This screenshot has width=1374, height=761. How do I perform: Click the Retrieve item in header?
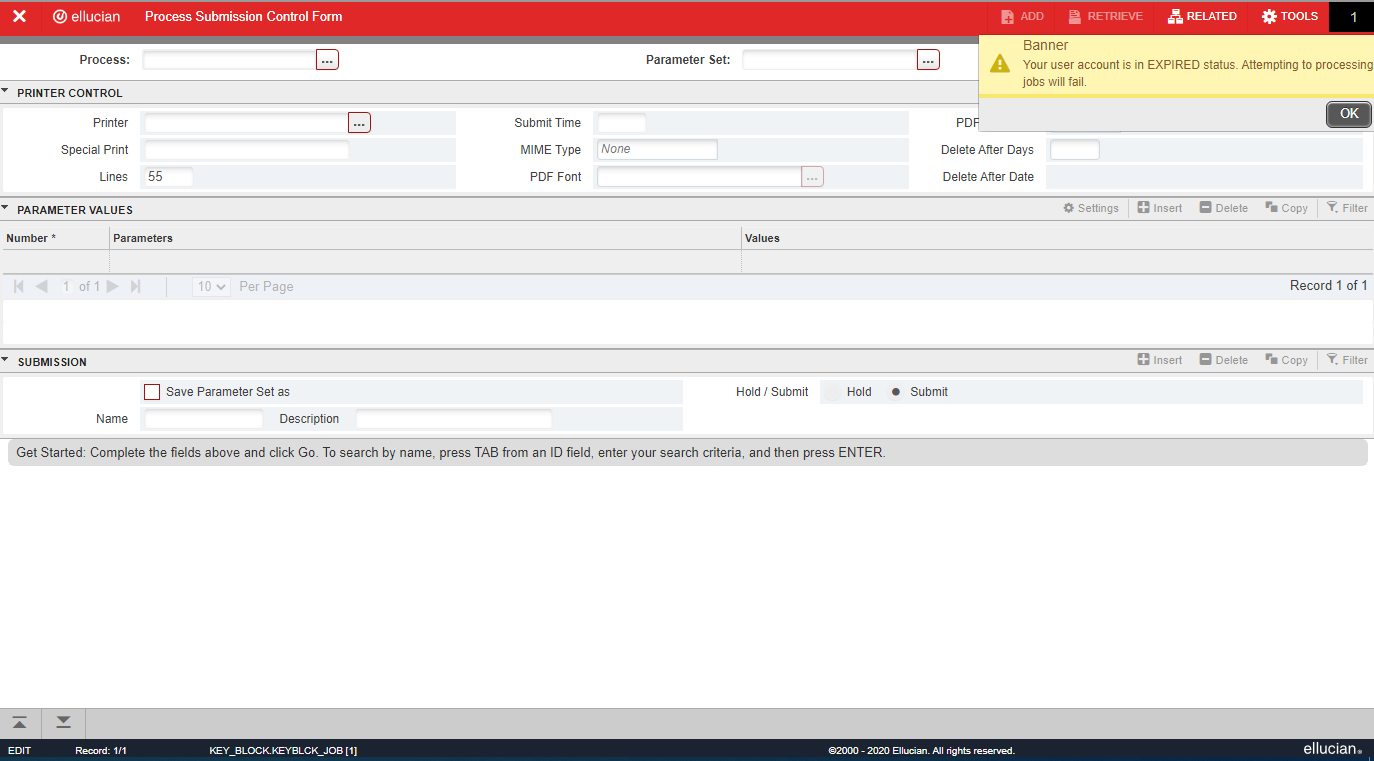click(1105, 17)
